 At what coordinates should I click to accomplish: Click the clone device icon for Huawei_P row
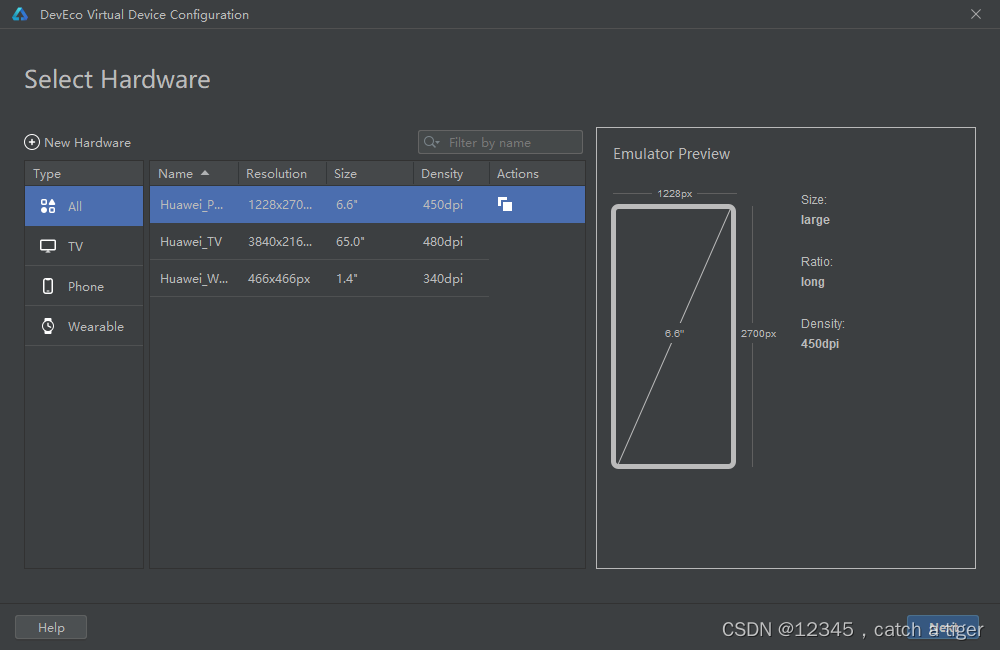(x=504, y=204)
